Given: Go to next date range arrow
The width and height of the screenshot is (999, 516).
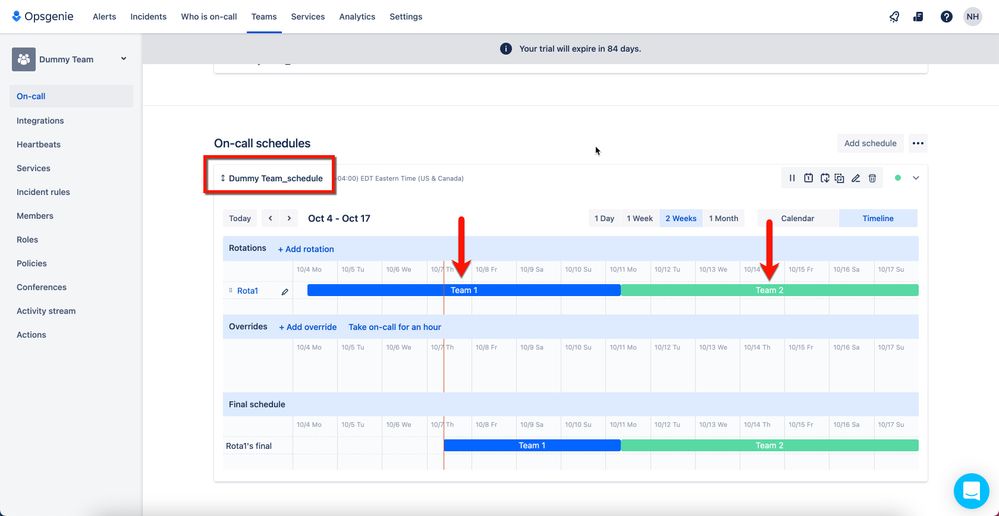Looking at the screenshot, I should [289, 219].
